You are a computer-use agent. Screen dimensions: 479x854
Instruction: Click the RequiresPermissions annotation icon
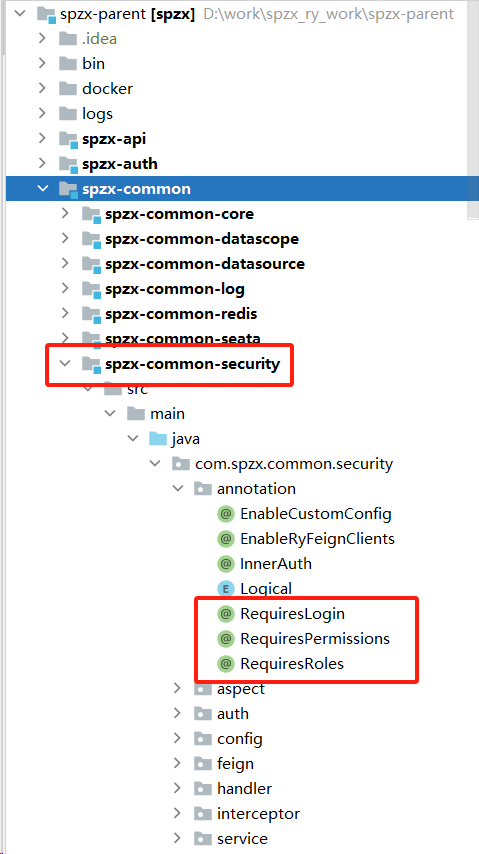(x=226, y=639)
